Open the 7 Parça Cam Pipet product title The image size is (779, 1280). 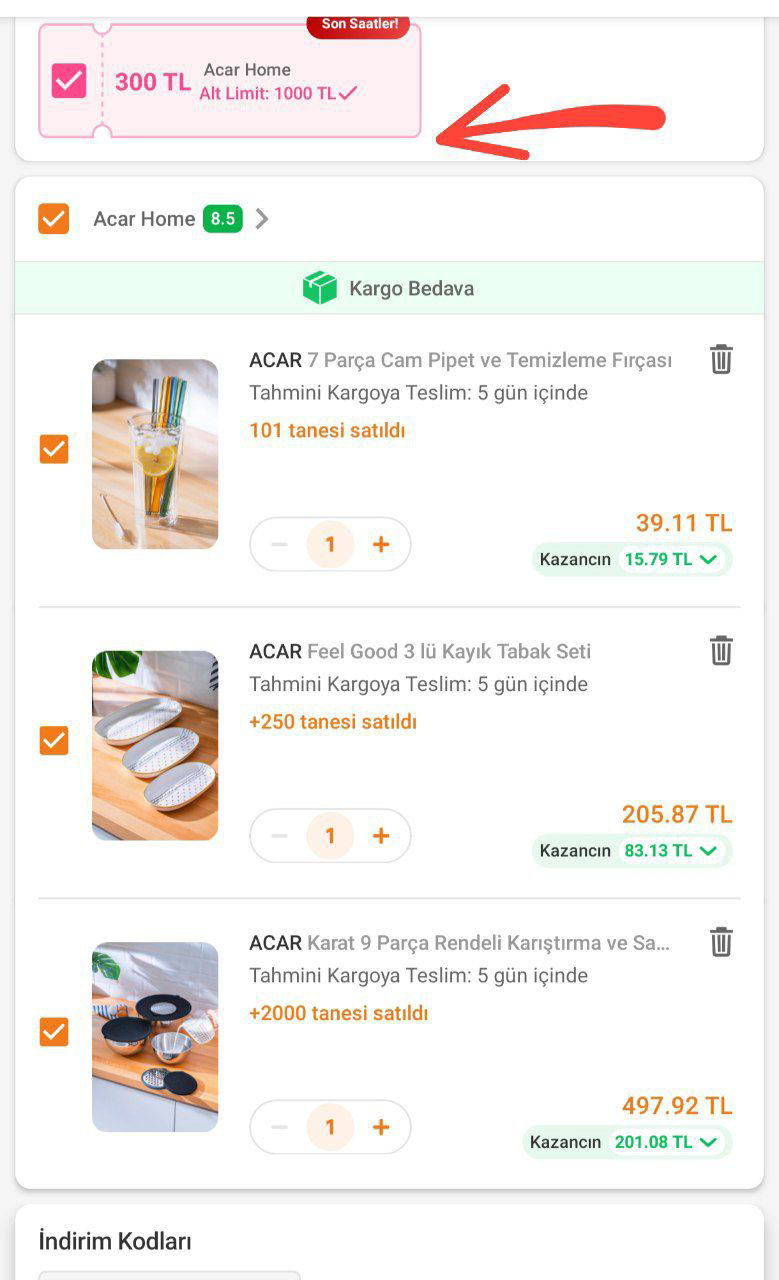tap(460, 360)
